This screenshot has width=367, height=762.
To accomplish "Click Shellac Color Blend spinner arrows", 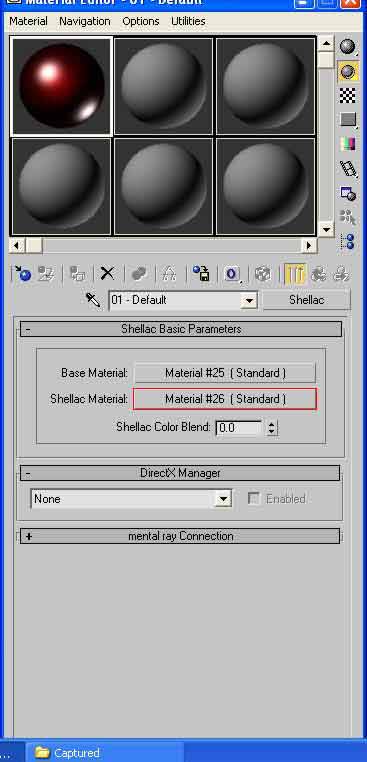I will click(272, 428).
